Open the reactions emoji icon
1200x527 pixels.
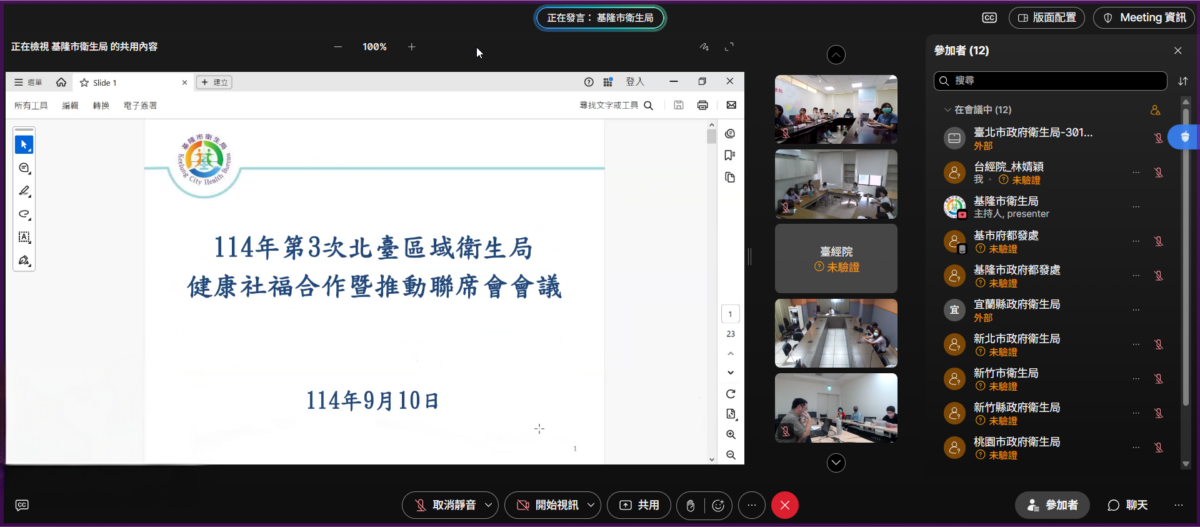717,505
